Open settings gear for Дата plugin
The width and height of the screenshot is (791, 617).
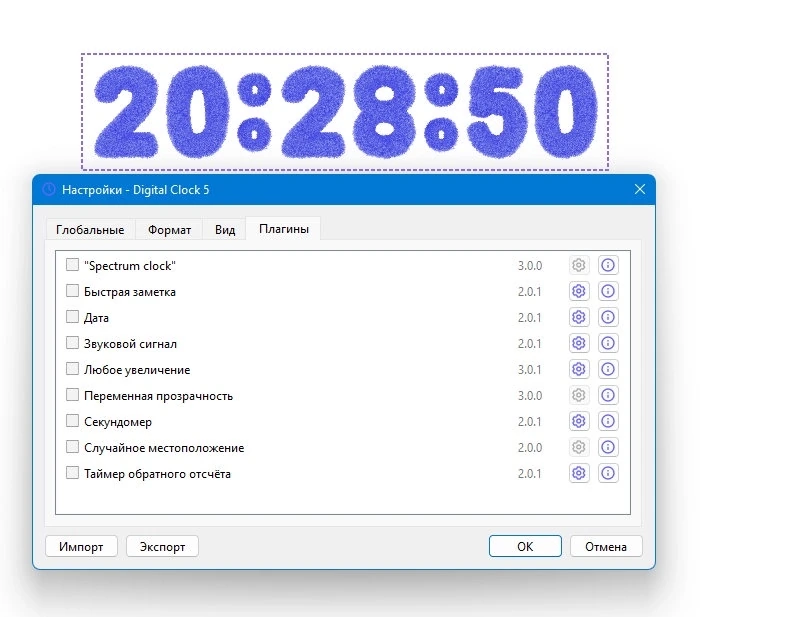click(579, 317)
